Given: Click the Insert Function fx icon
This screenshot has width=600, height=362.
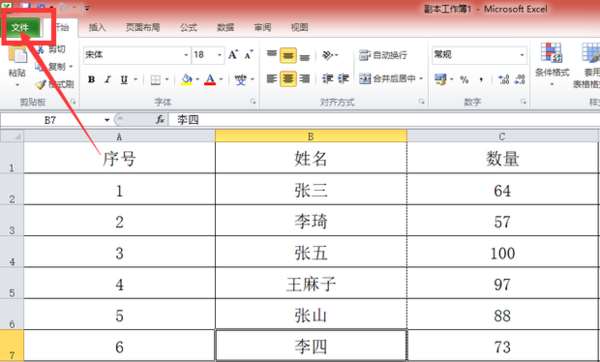Looking at the screenshot, I should (160, 120).
